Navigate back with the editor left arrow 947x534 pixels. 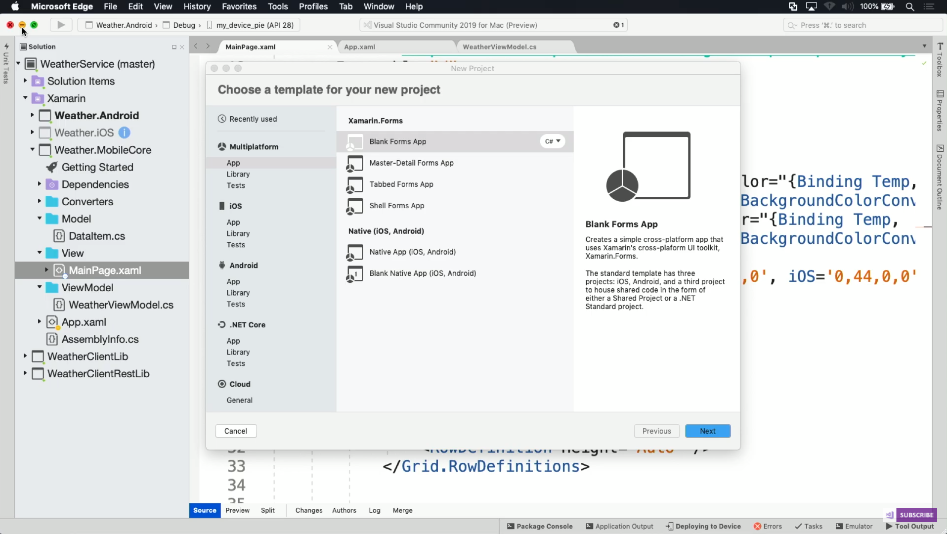[196, 47]
